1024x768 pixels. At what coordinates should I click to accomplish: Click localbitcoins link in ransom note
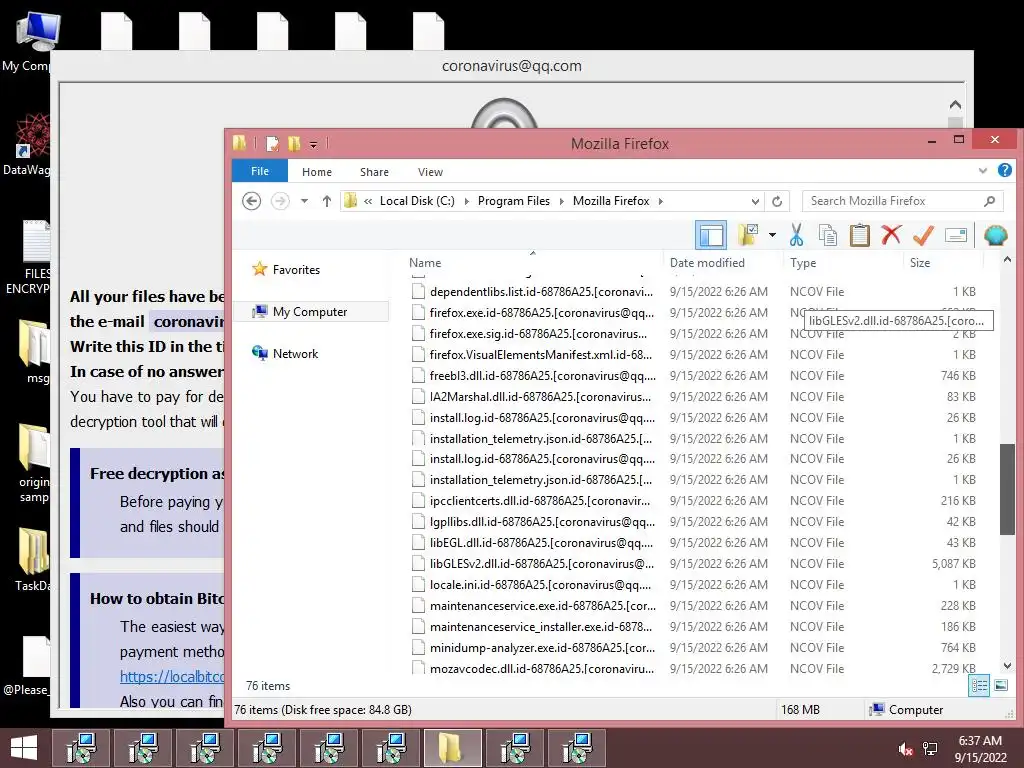tap(172, 677)
